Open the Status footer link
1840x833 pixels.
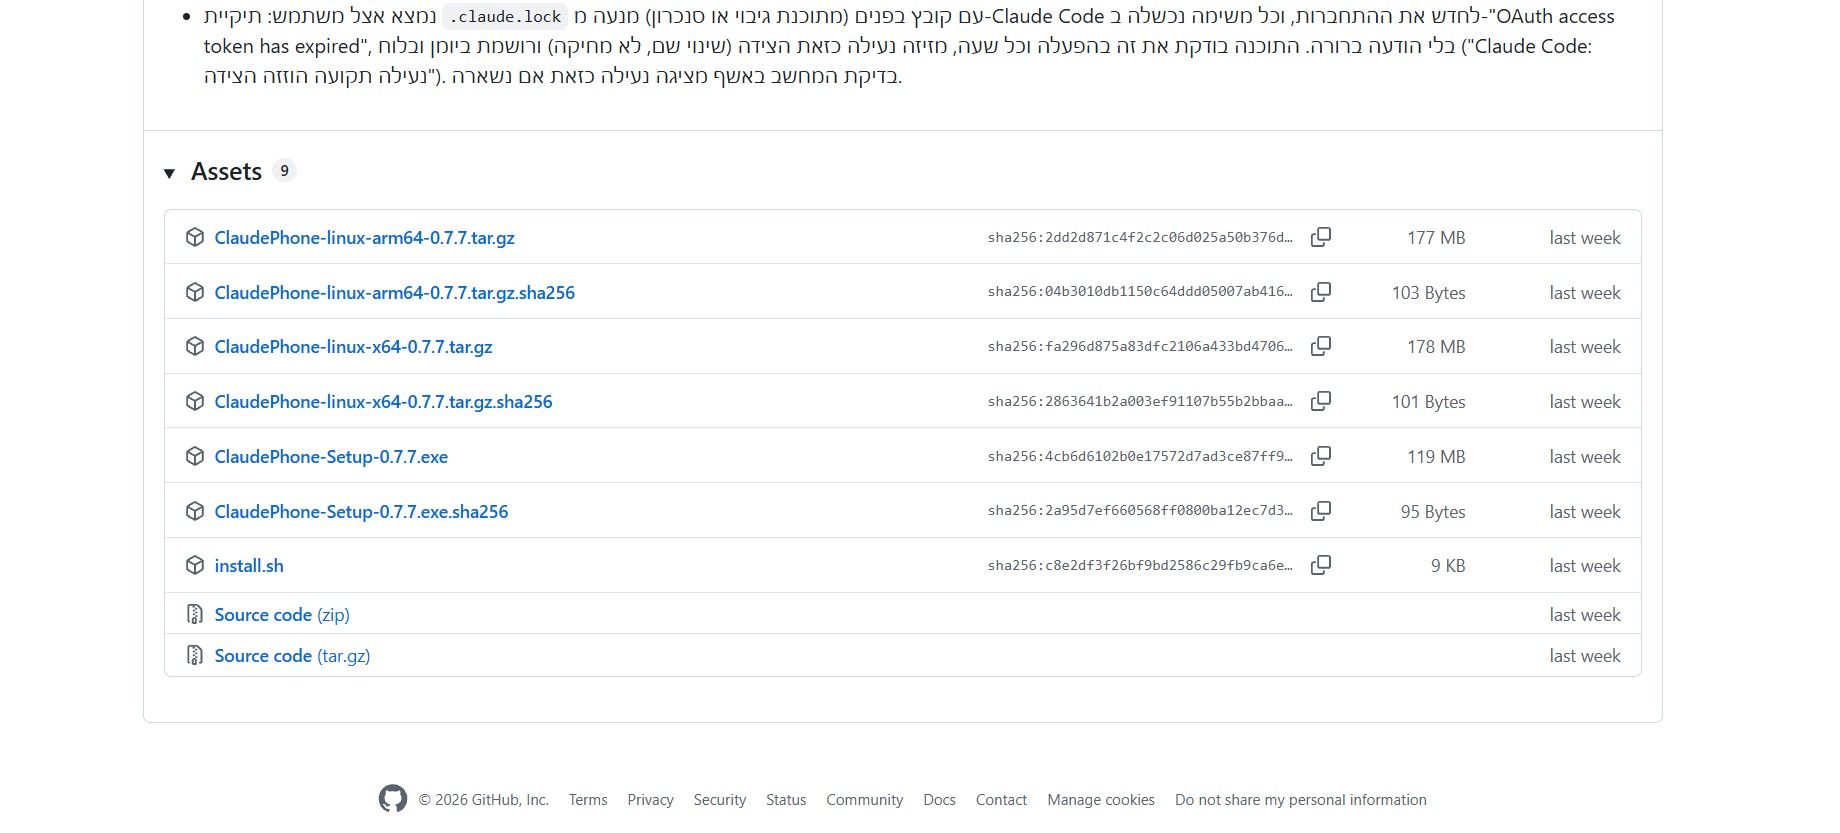pyautogui.click(x=786, y=800)
